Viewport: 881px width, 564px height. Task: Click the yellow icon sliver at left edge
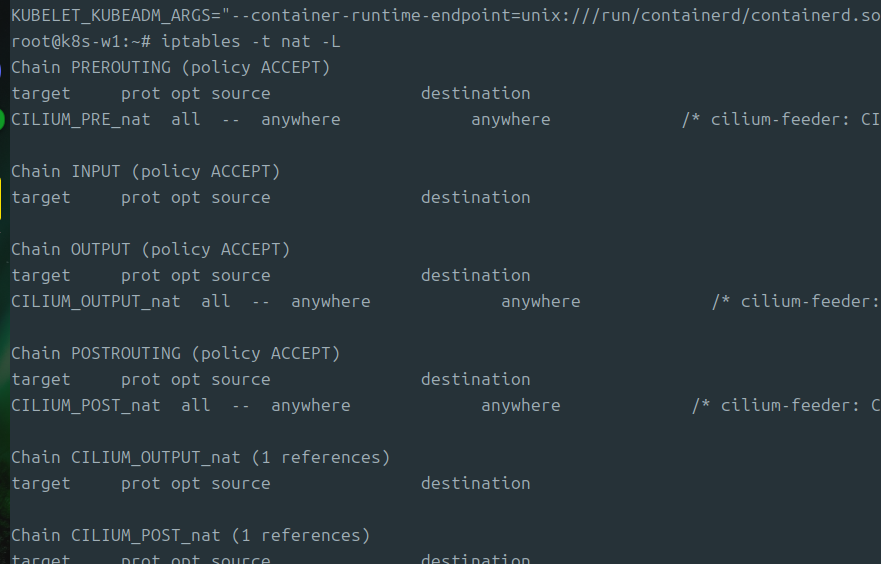(x=1, y=199)
